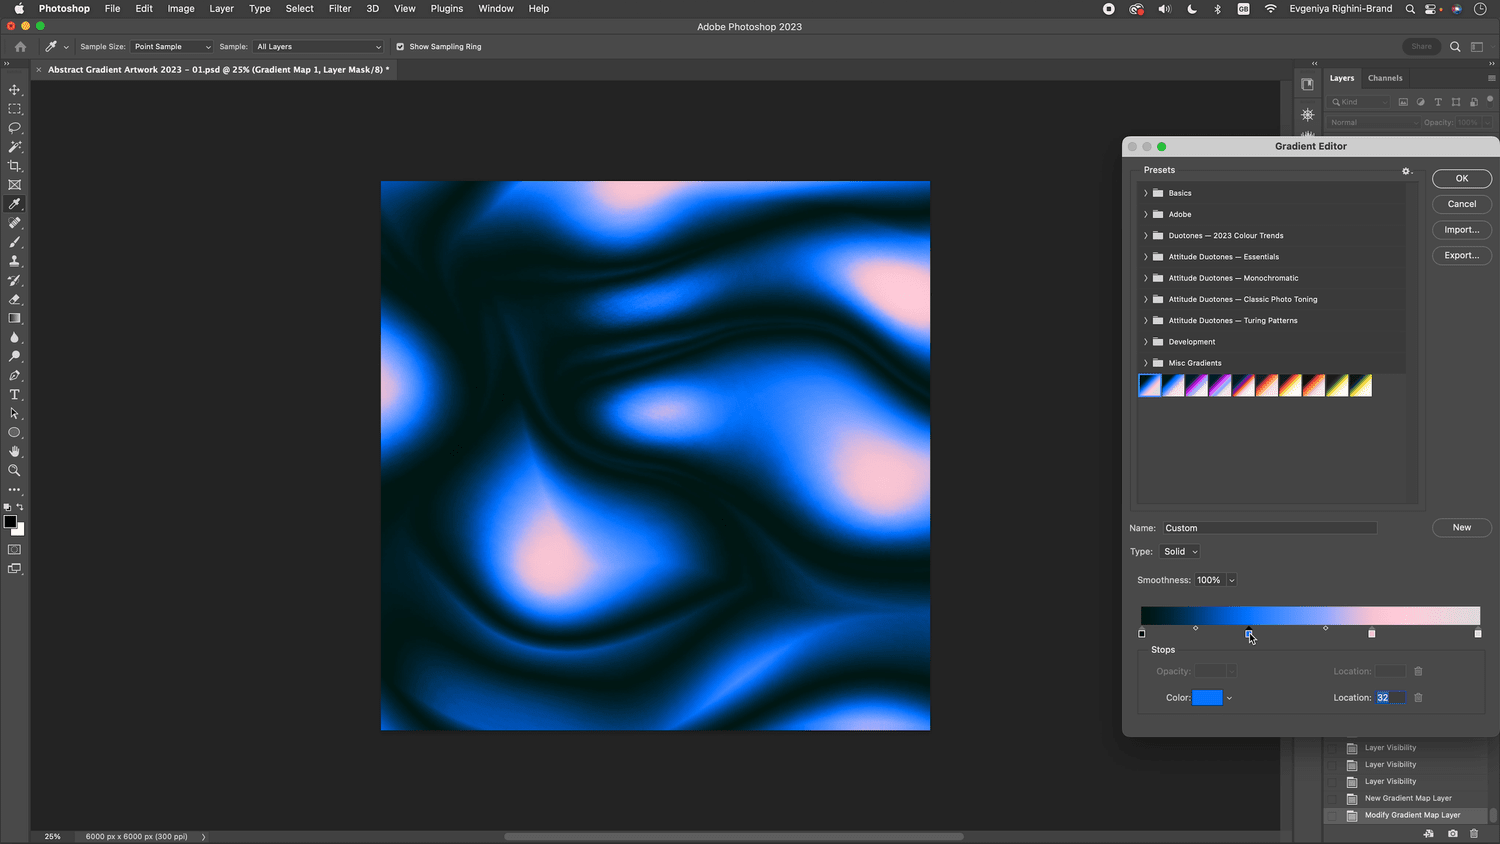
Task: Open the Sample Size dropdown
Action: [170, 46]
